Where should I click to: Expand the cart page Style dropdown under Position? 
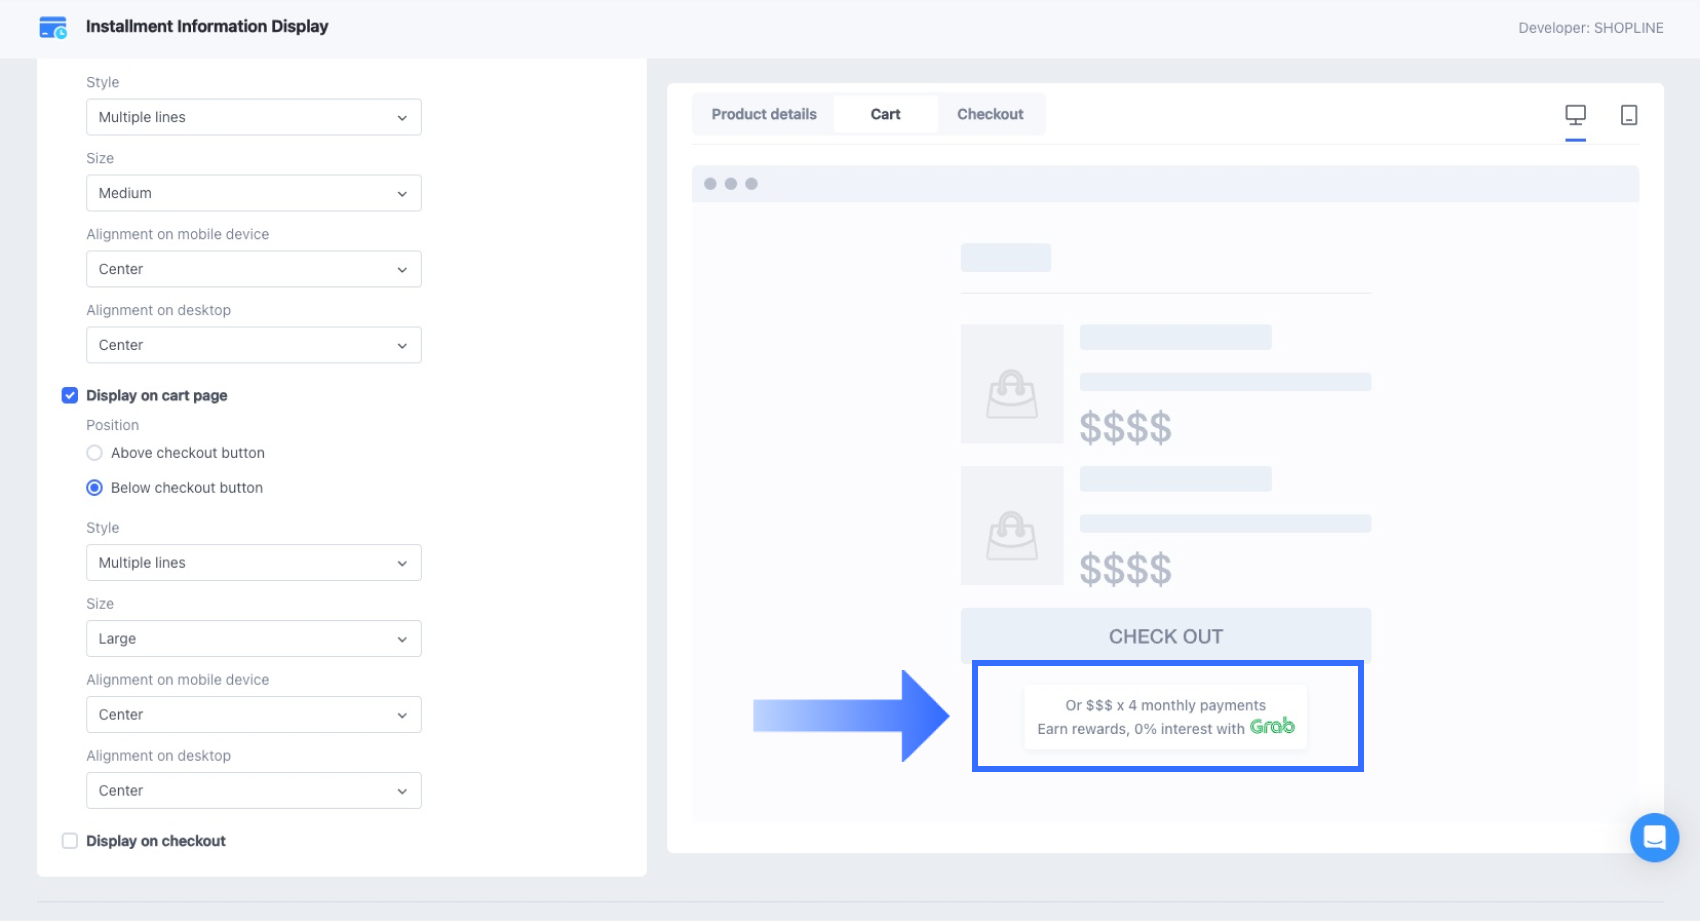[x=254, y=563]
